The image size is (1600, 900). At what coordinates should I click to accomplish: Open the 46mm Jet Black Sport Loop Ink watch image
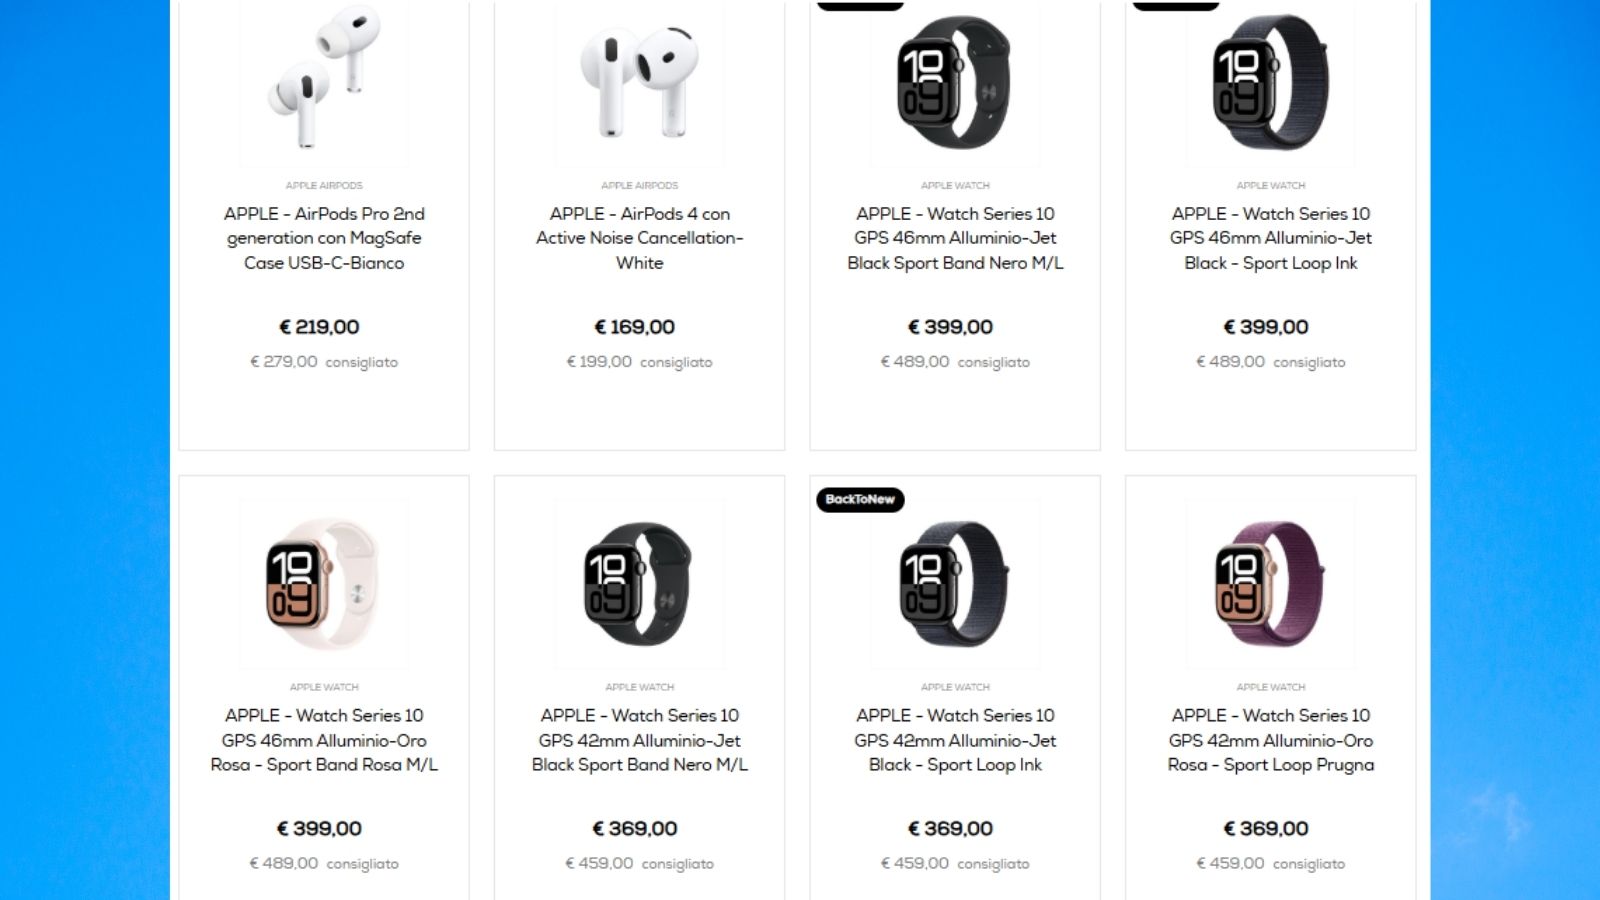(1271, 83)
